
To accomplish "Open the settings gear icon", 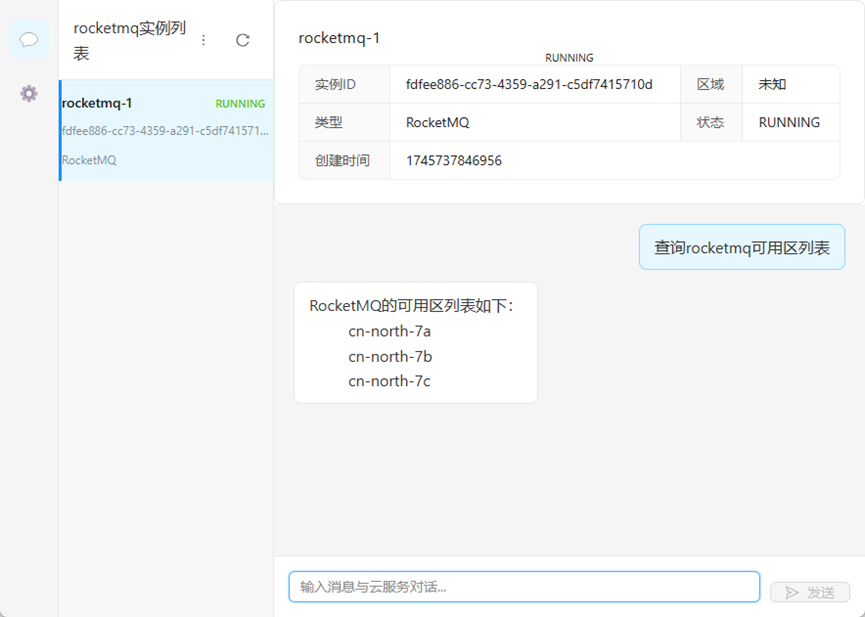I will pos(29,93).
